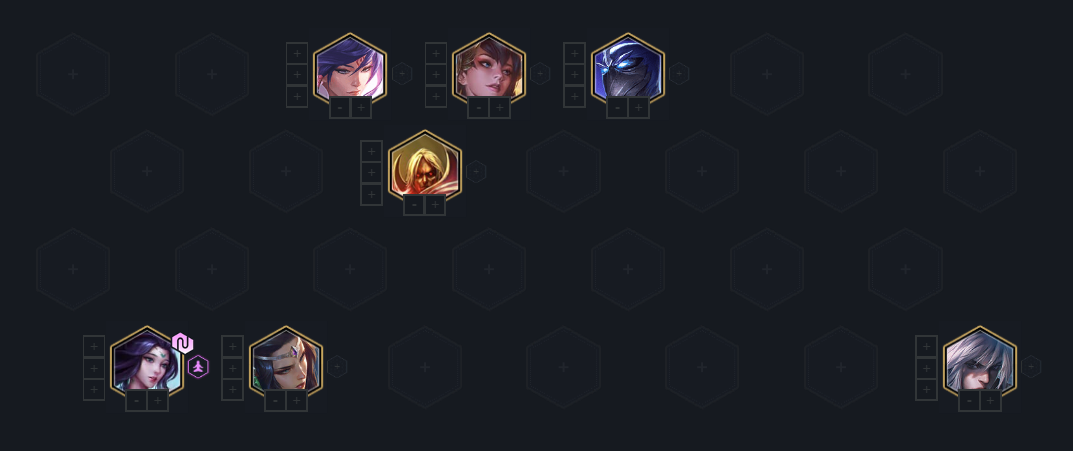The width and height of the screenshot is (1073, 451).
Task: Increase star level of white-haired champion
Action: point(990,400)
